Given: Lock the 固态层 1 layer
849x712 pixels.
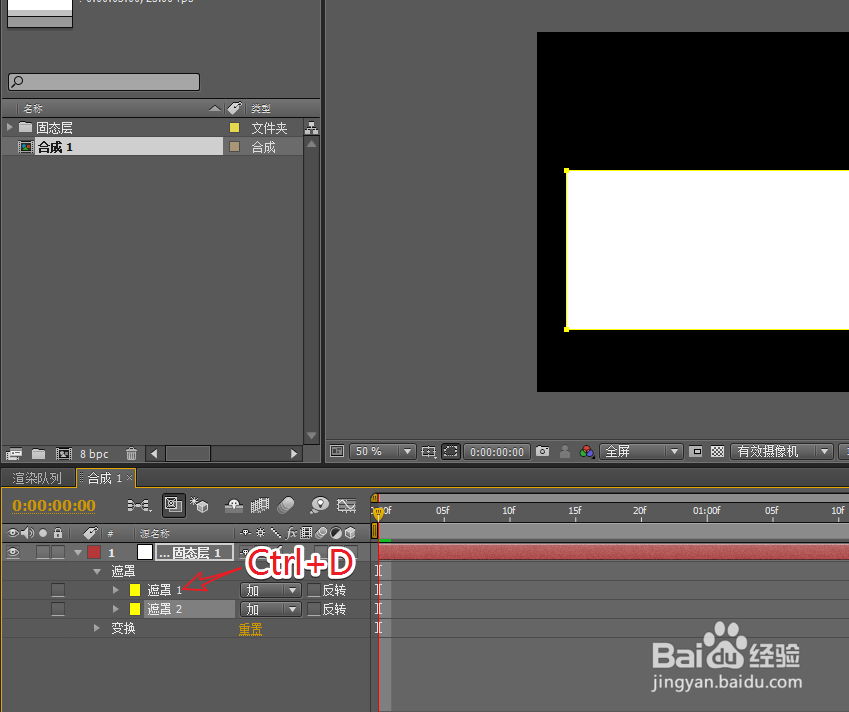Looking at the screenshot, I should coord(58,552).
